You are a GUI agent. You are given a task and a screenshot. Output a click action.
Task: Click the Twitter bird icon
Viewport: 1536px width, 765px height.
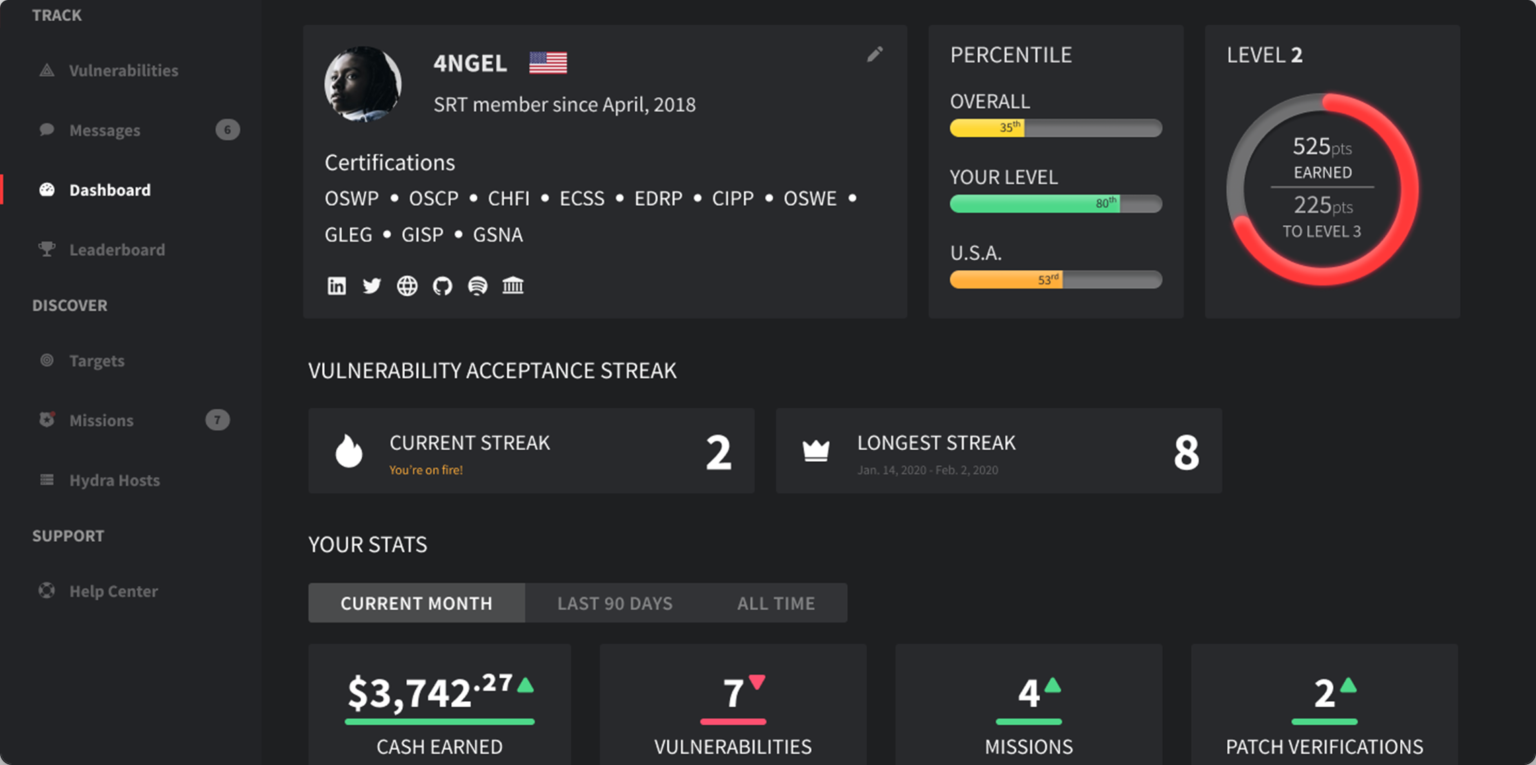tap(372, 286)
